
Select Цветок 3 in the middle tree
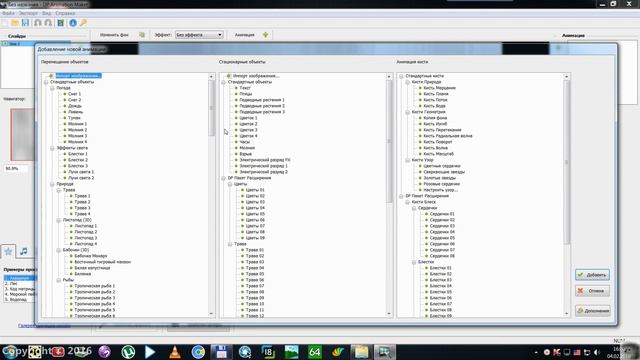click(248, 130)
